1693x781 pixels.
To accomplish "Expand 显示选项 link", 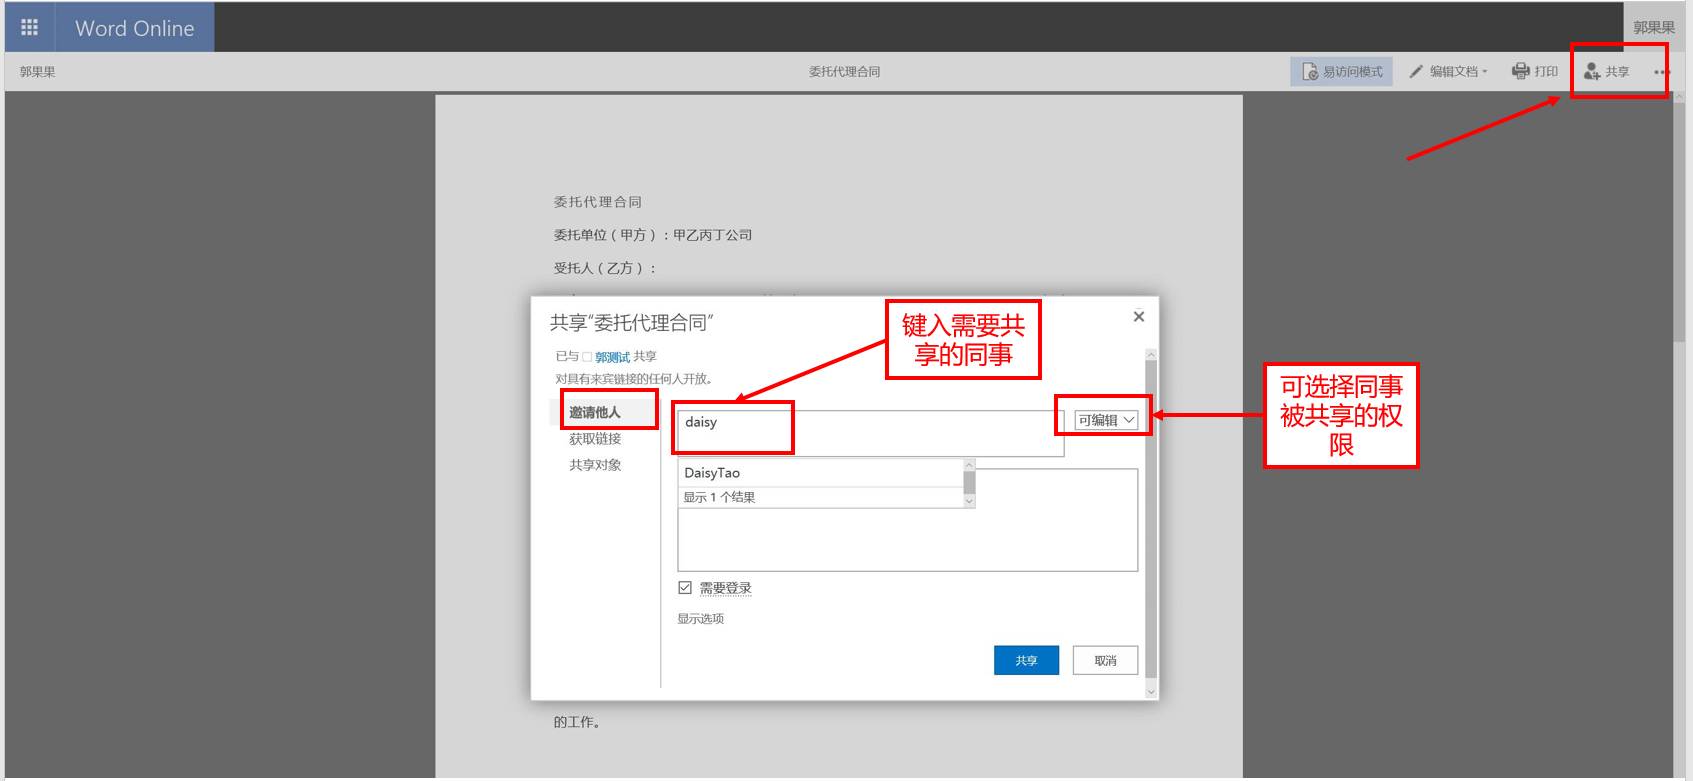I will tap(700, 619).
